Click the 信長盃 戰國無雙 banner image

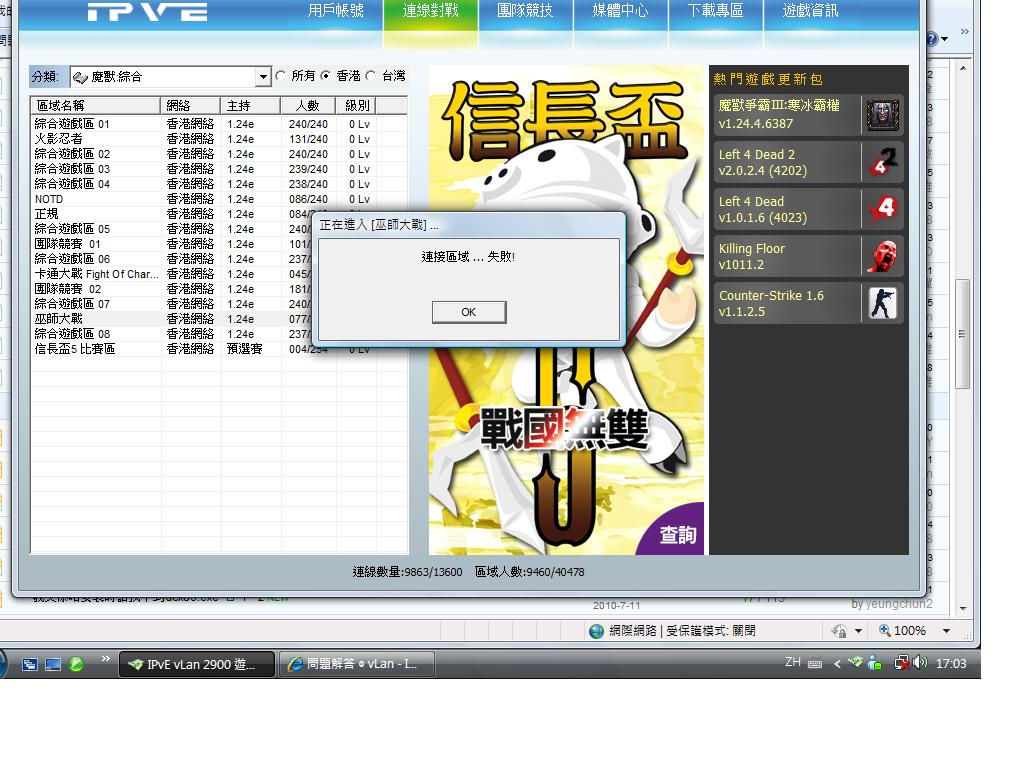click(566, 310)
